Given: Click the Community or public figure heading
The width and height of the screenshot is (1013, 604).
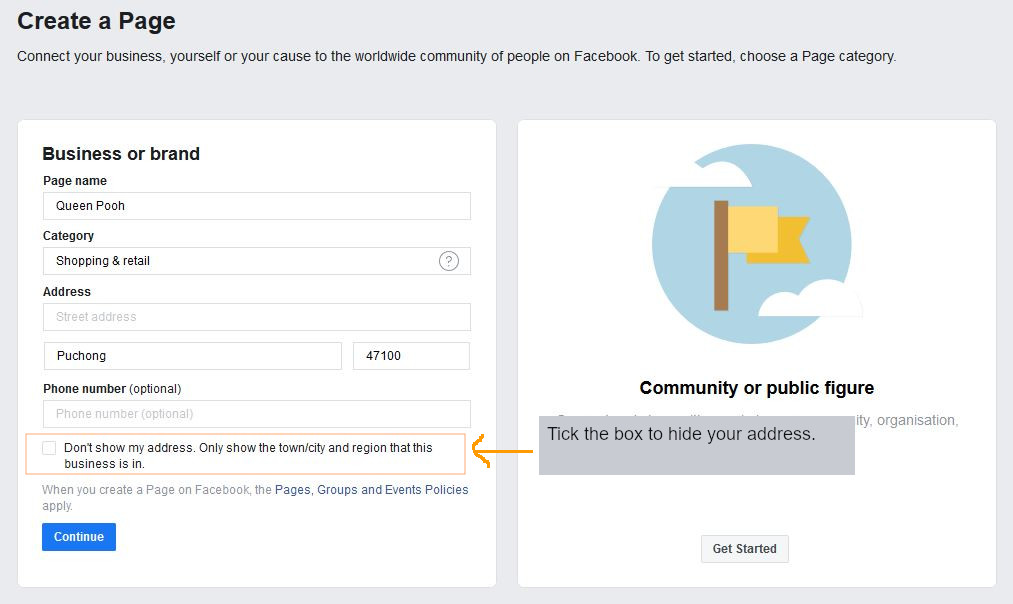Looking at the screenshot, I should [x=757, y=388].
